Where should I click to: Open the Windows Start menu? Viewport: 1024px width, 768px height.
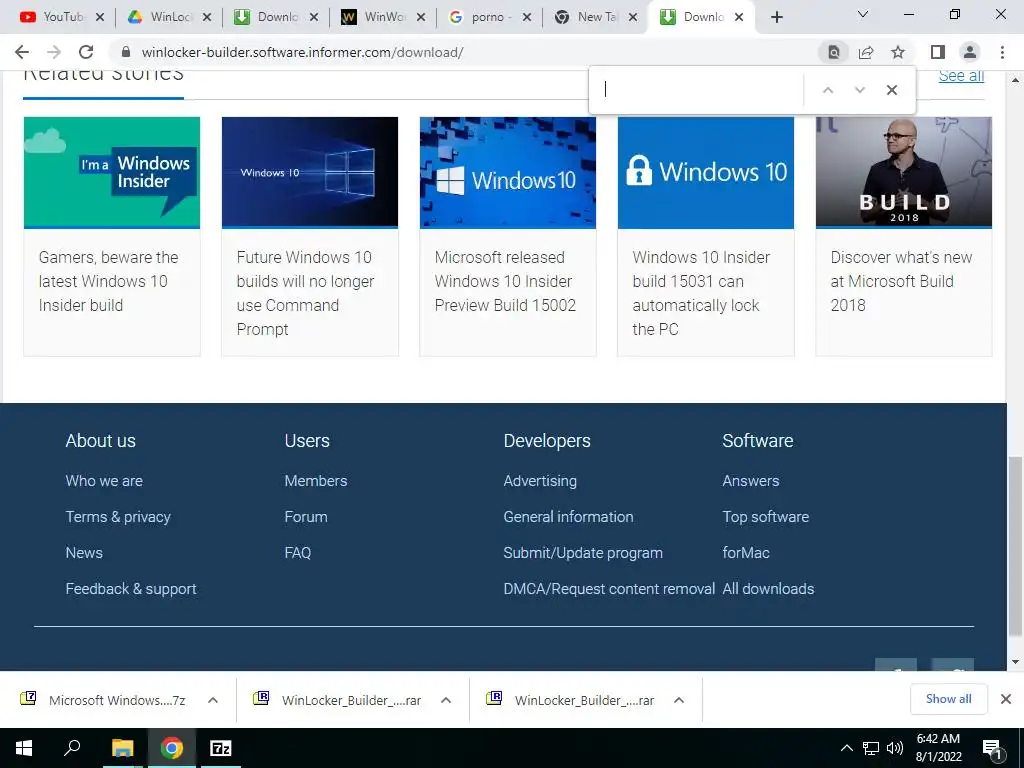24,748
